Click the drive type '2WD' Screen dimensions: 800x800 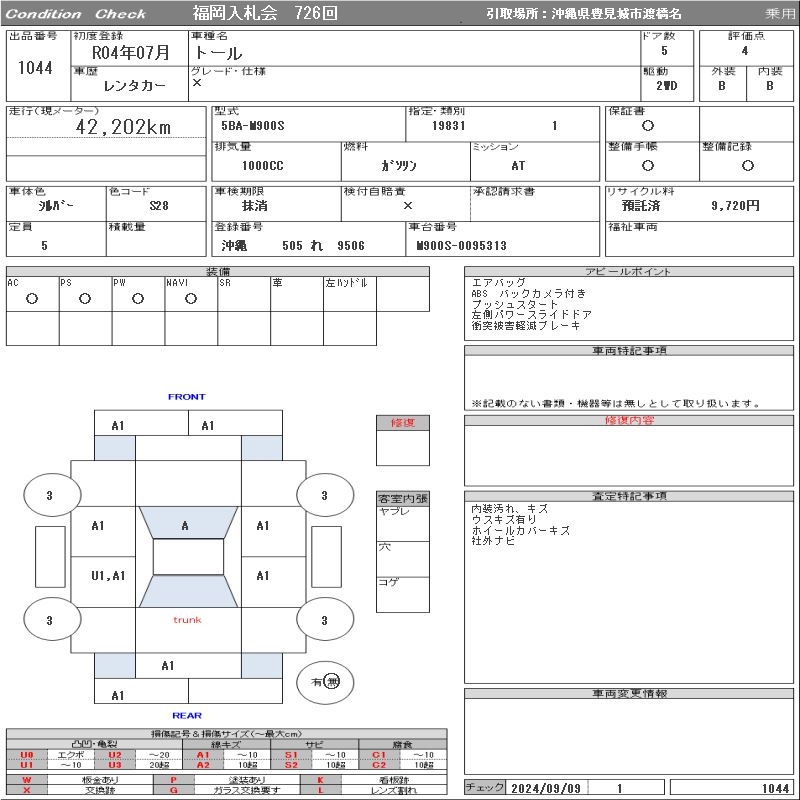point(667,86)
